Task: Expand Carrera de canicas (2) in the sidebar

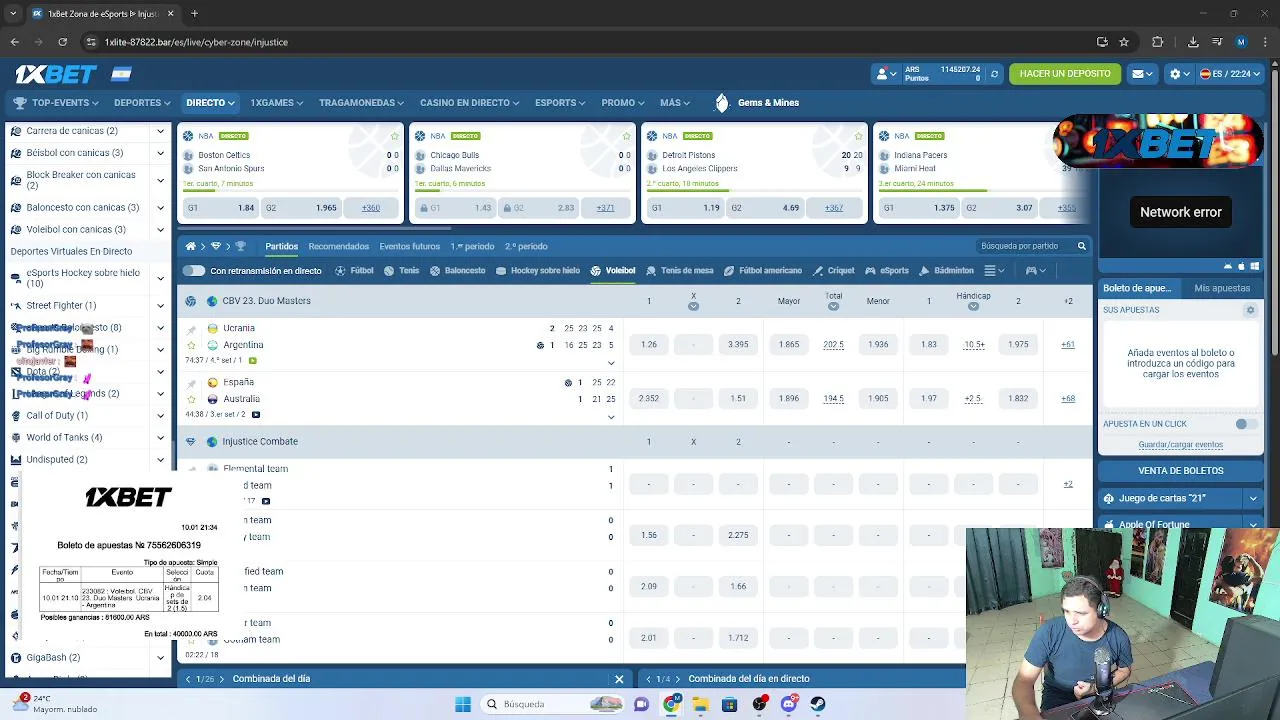Action: point(160,131)
